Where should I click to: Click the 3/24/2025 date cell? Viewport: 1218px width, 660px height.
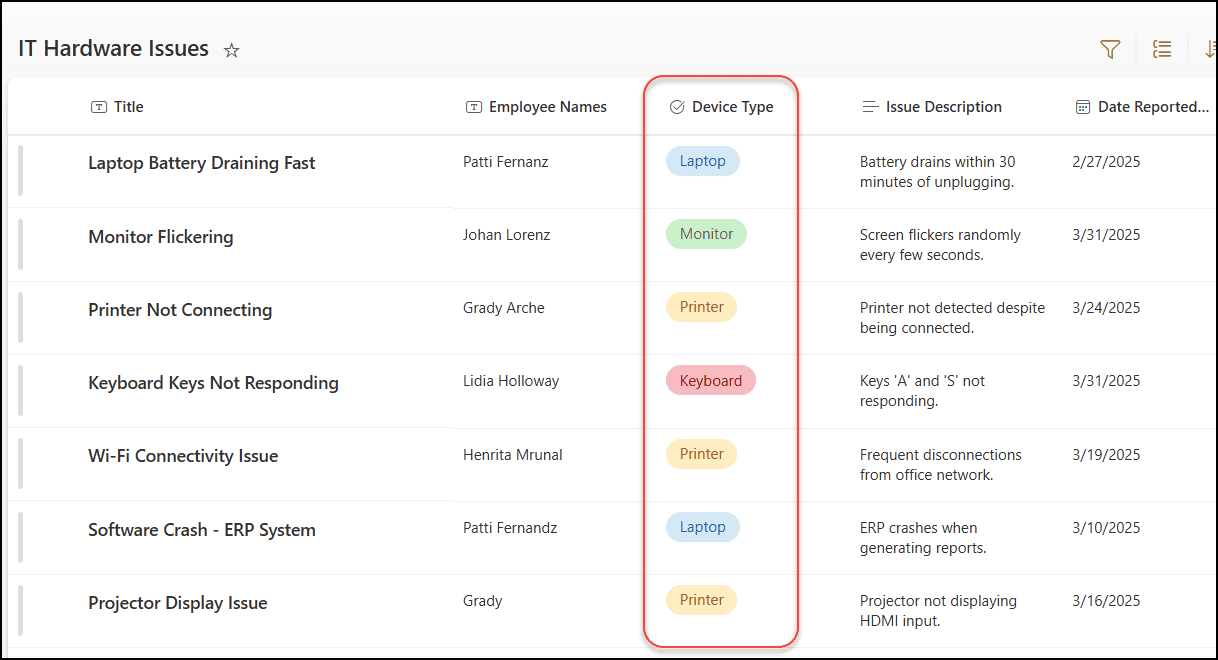coord(1106,308)
